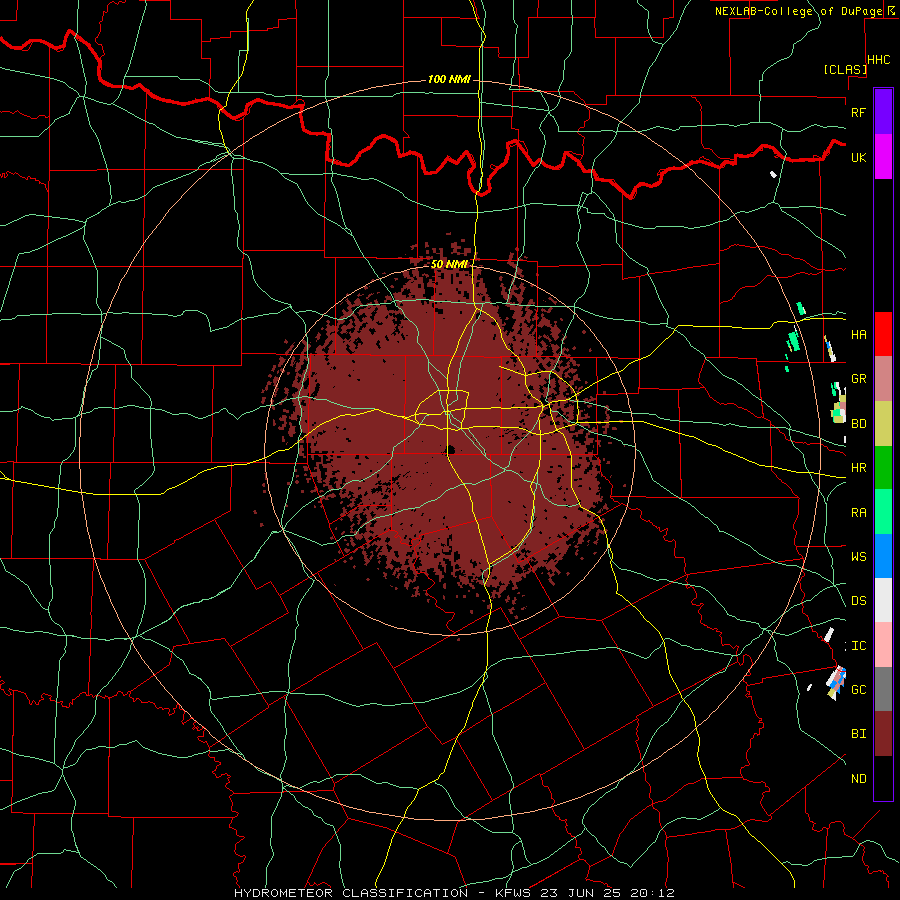Click the 50 NMI range ring label
900x900 pixels.
click(449, 264)
